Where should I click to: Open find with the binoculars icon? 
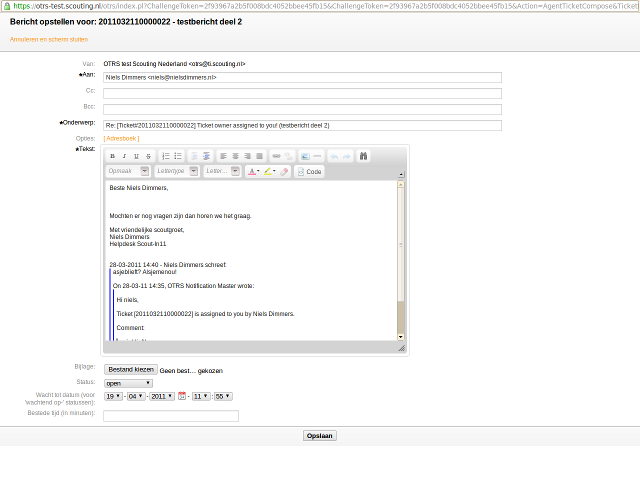363,156
